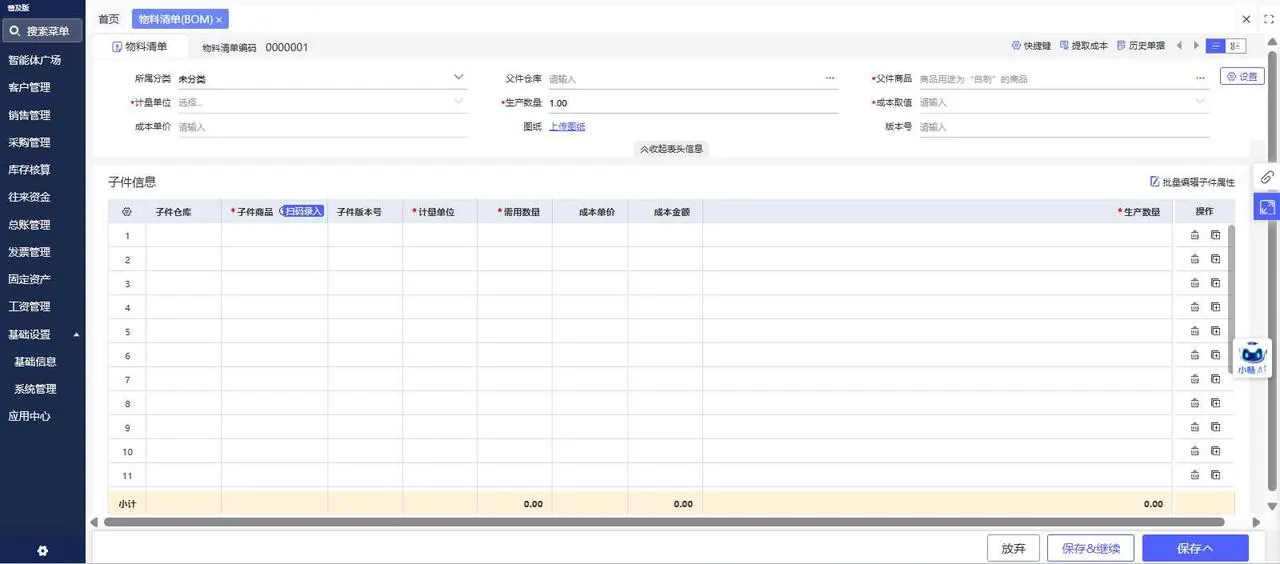Switch to single-column layout view
This screenshot has width=1280, height=564.
(x=1216, y=46)
